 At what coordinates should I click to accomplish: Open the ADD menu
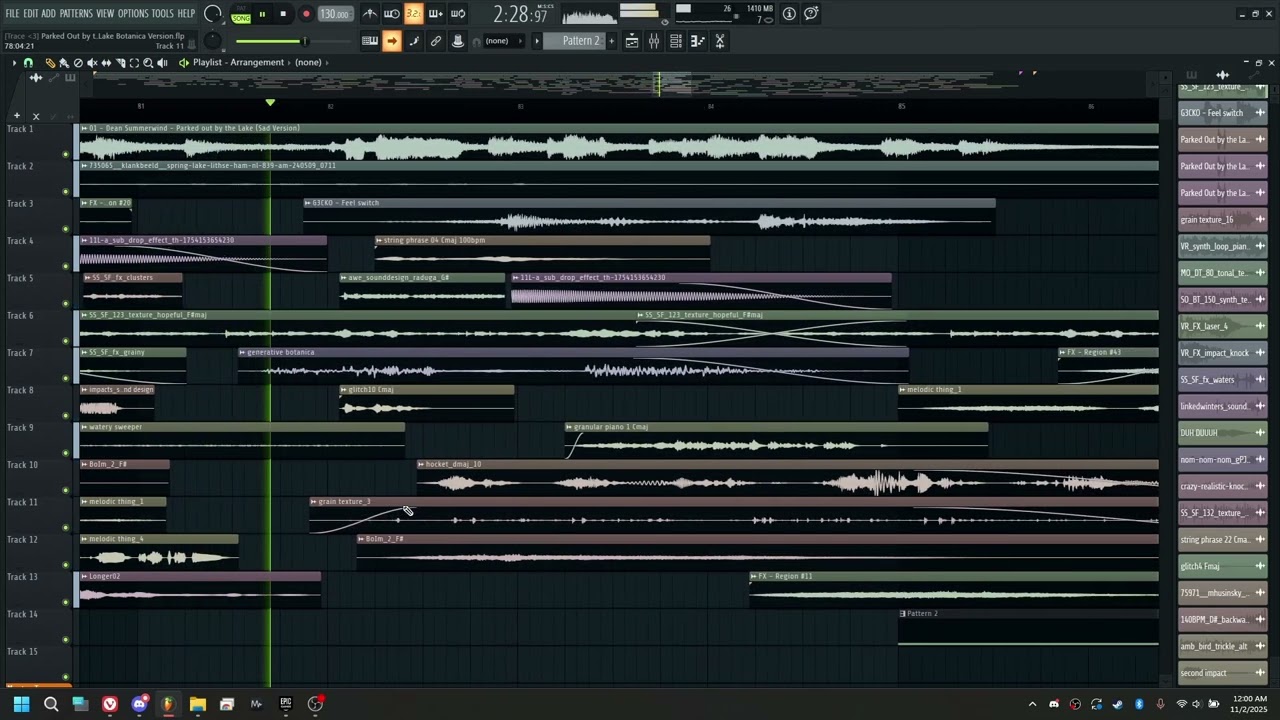point(48,14)
